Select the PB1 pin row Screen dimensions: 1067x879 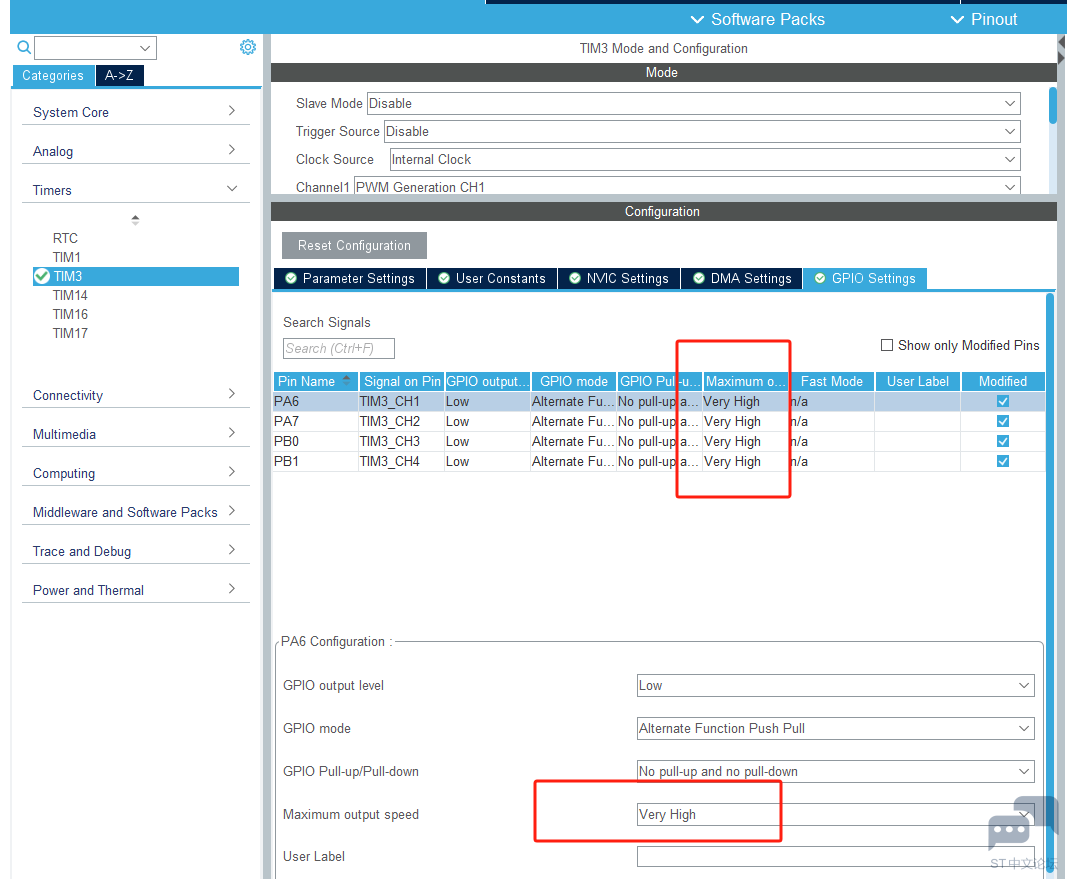[659, 461]
